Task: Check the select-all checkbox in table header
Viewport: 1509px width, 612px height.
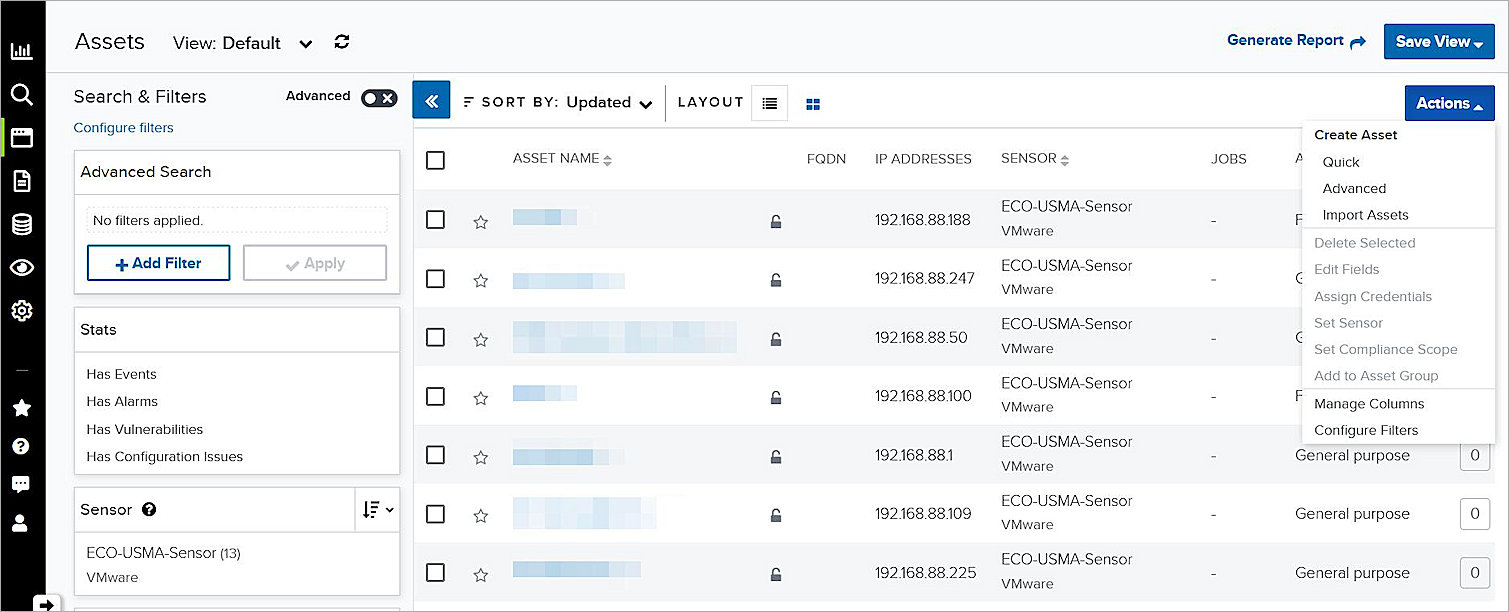Action: [435, 159]
